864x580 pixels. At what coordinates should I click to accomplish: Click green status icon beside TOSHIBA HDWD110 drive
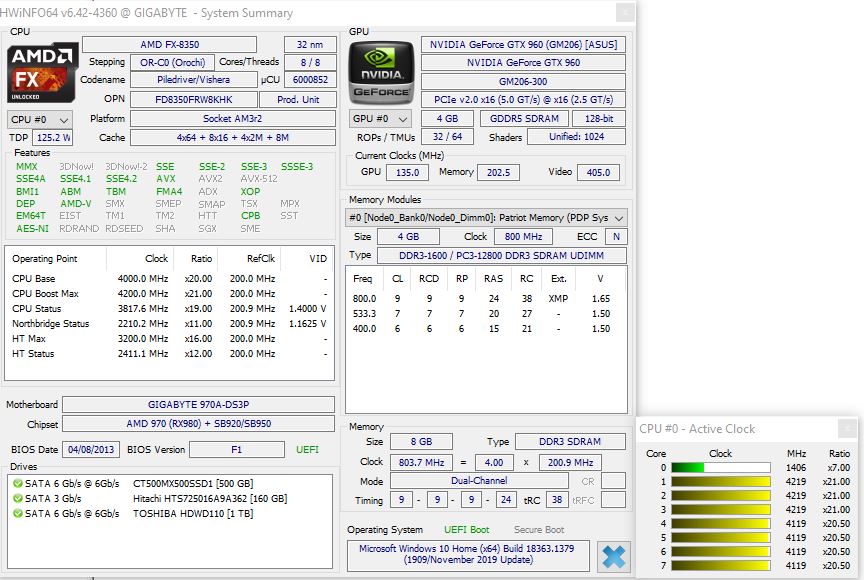pyautogui.click(x=18, y=513)
